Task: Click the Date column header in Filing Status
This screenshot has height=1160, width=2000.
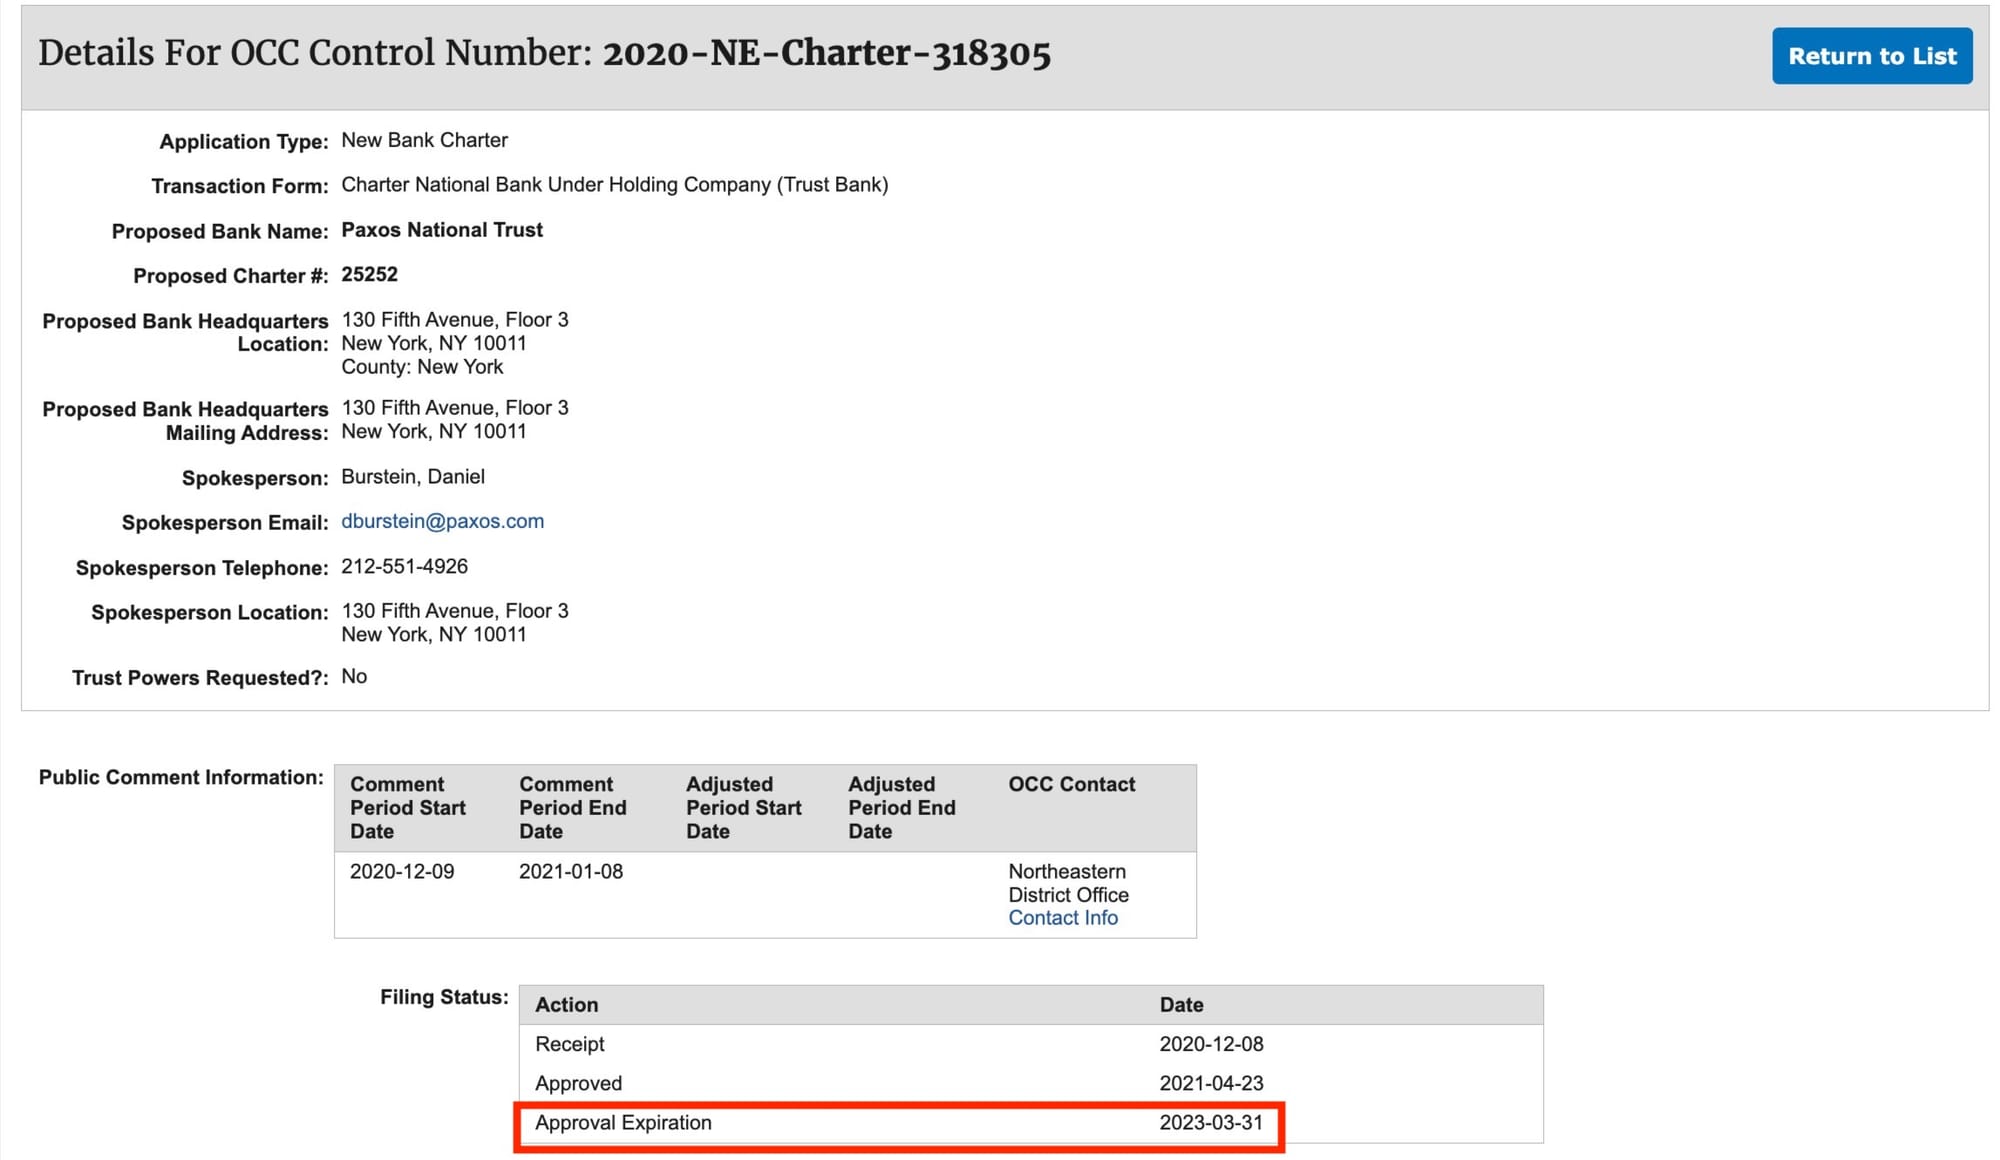Action: pyautogui.click(x=1181, y=1005)
